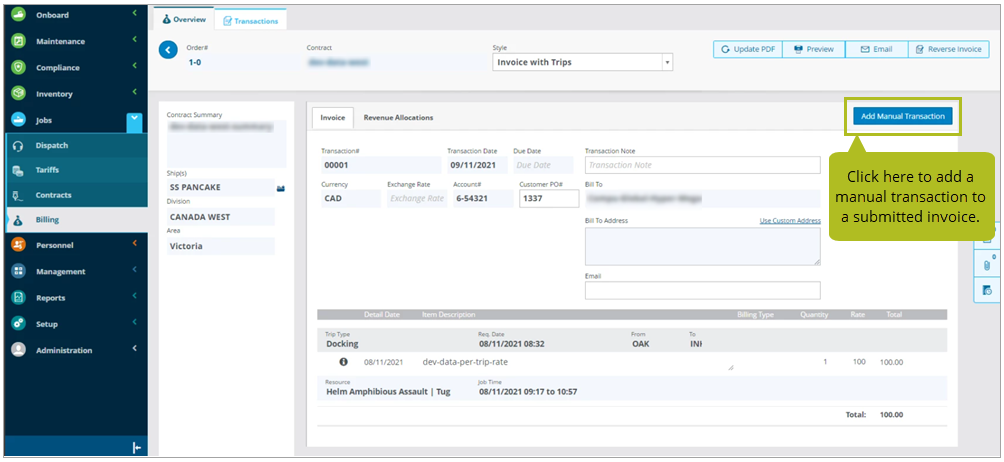Collapse the sidebar with the bottom arrow icon
1004x462 pixels.
click(136, 448)
